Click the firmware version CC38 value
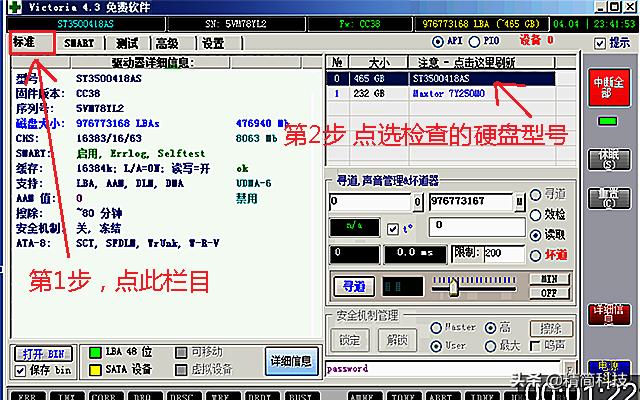The height and width of the screenshot is (400, 640). [88, 93]
